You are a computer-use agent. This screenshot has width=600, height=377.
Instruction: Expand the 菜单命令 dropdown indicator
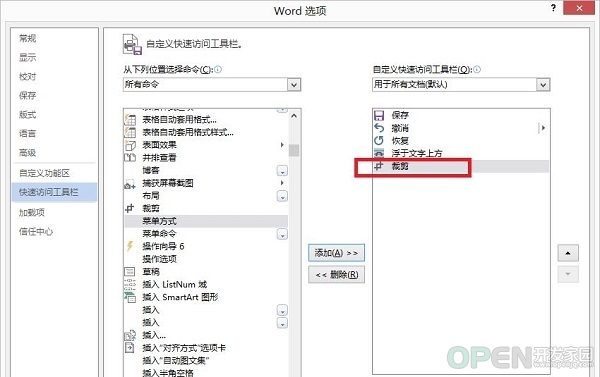(x=282, y=234)
